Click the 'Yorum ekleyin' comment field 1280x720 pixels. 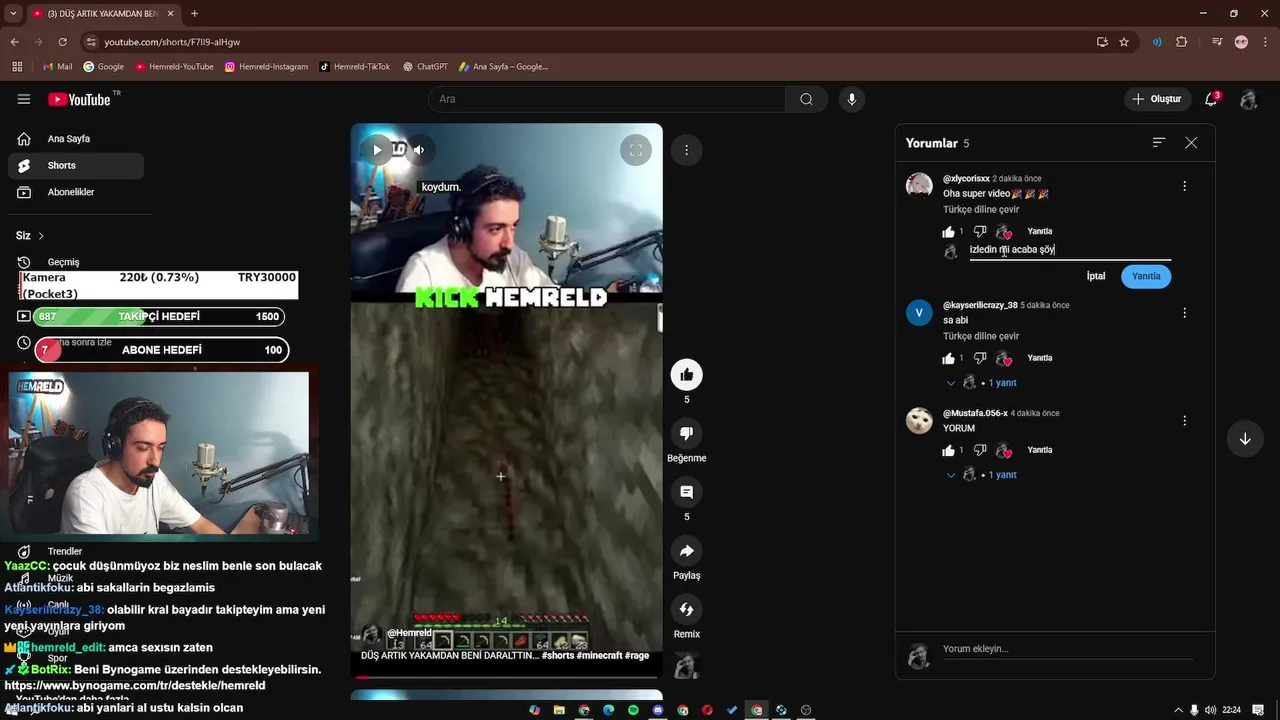pos(1068,649)
